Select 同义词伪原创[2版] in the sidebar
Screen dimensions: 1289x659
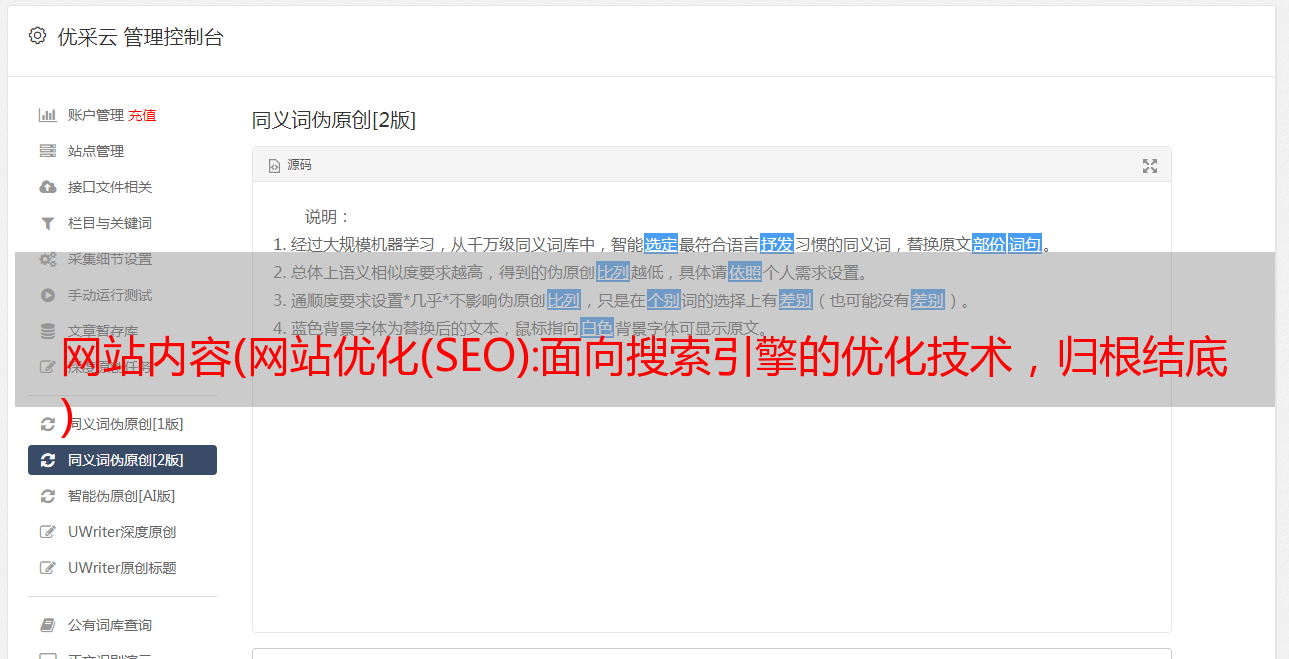[122, 460]
